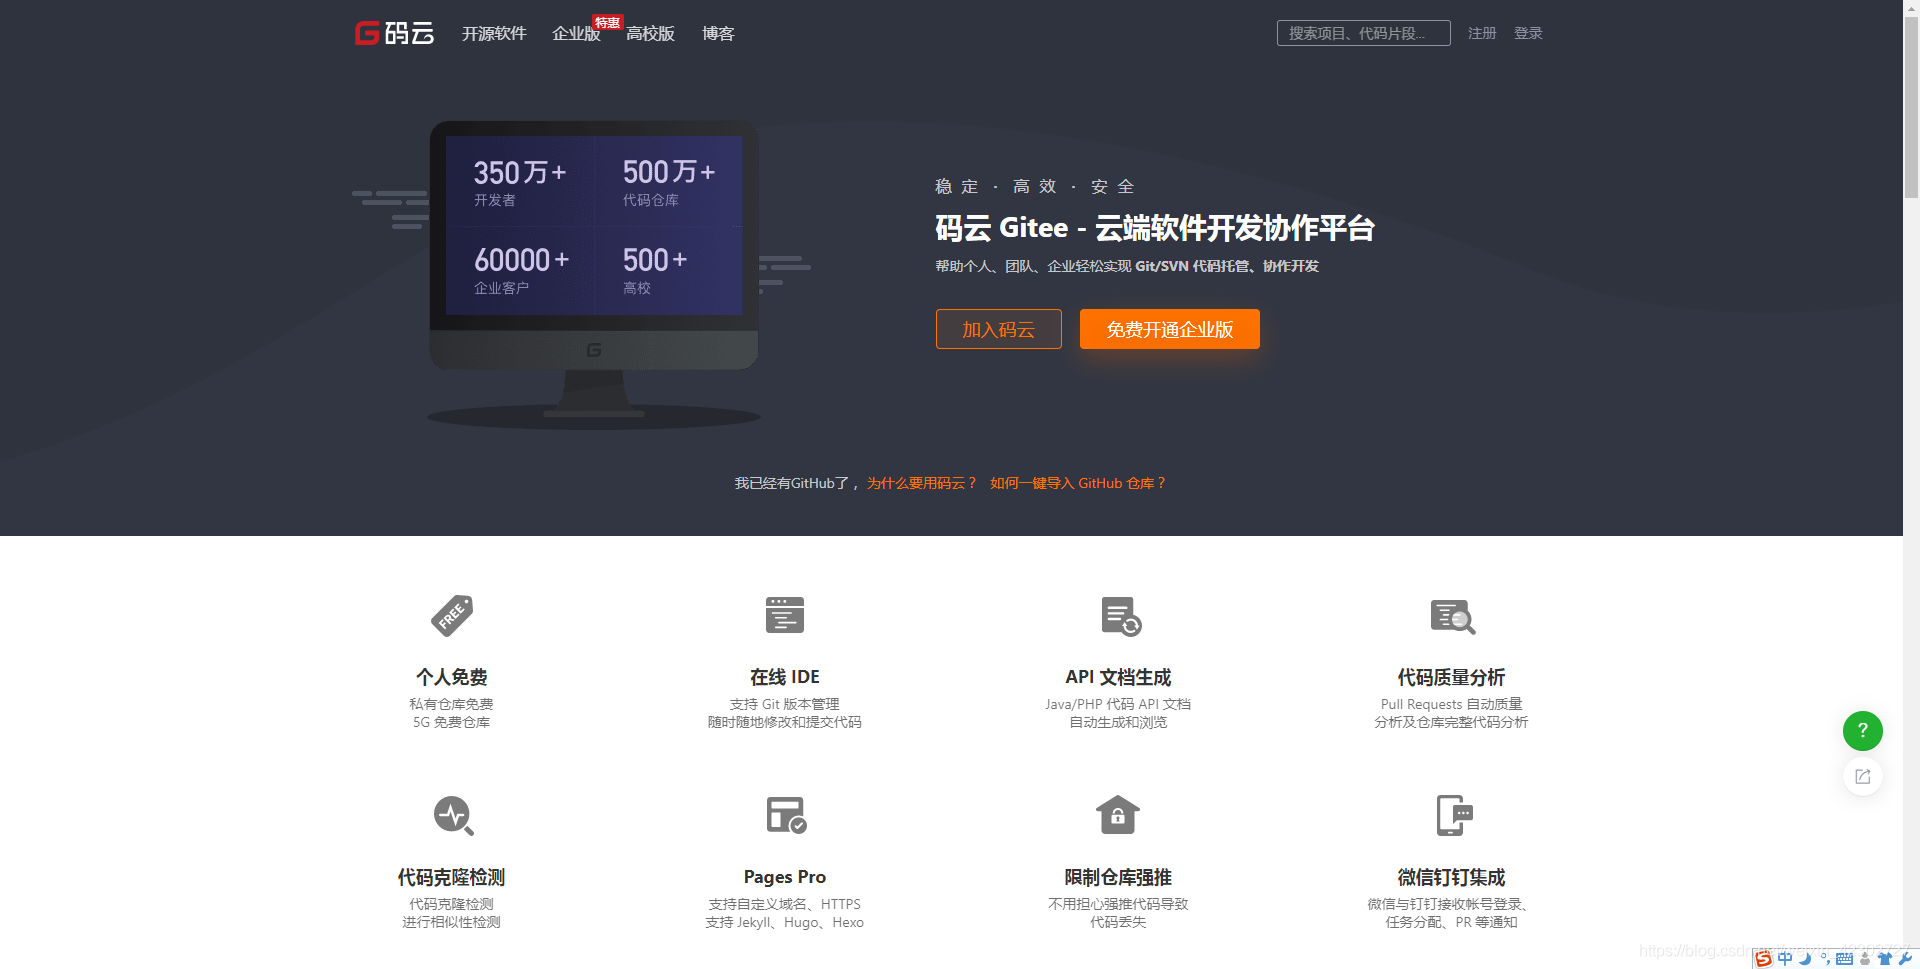The width and height of the screenshot is (1920, 969).
Task: Click the 登录 link
Action: (x=1528, y=33)
